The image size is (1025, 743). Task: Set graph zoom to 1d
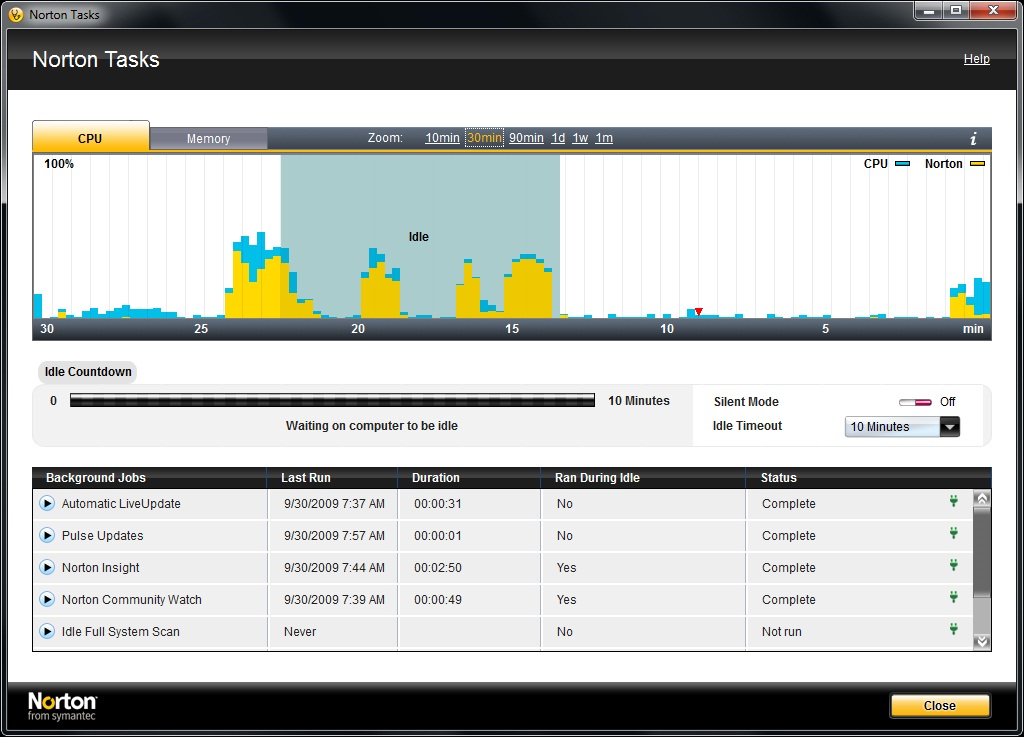click(558, 139)
